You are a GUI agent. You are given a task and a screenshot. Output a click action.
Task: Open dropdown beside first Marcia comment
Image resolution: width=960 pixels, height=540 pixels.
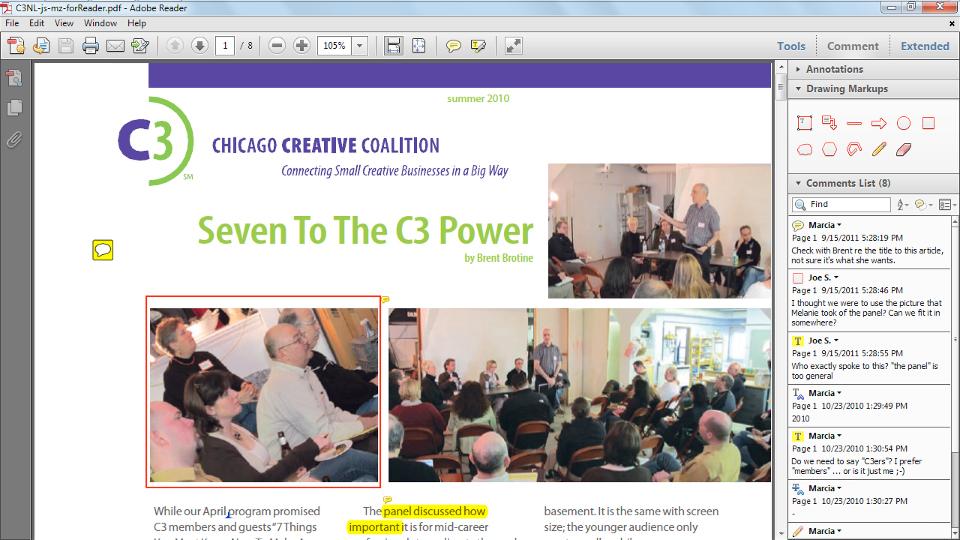pyautogui.click(x=839, y=225)
